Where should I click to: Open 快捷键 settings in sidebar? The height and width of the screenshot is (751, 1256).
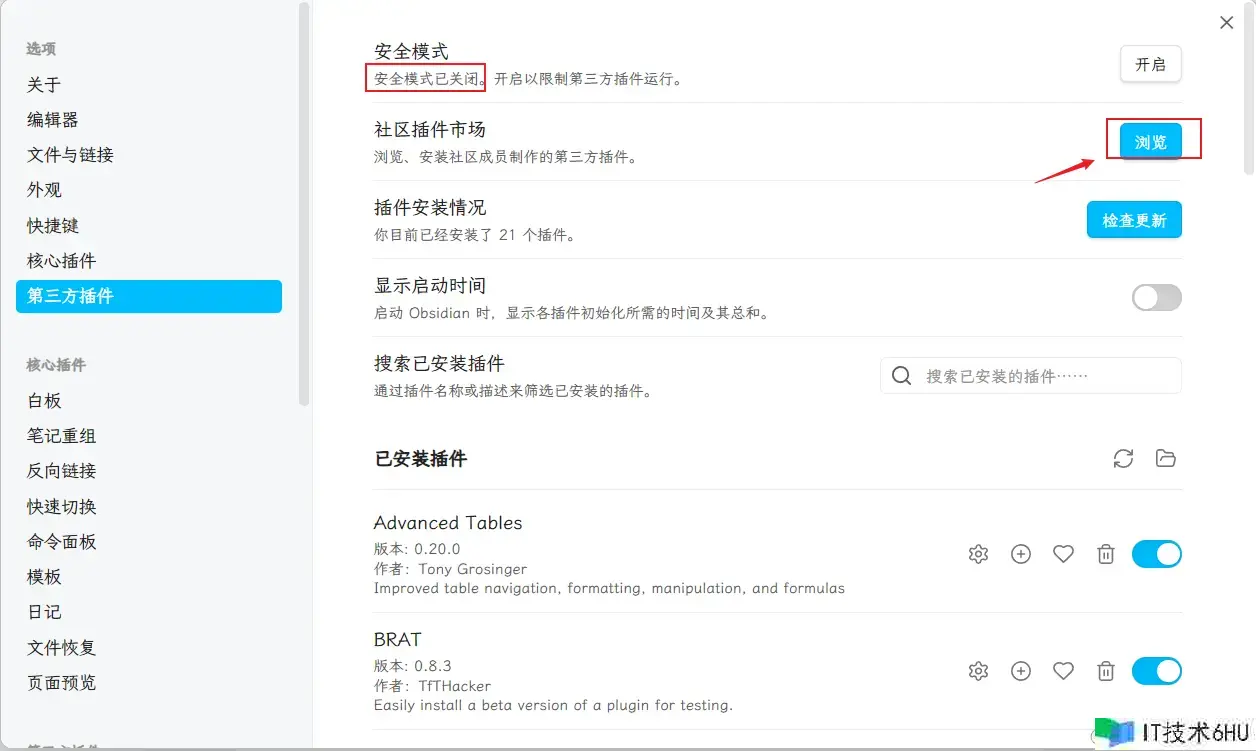pos(52,226)
